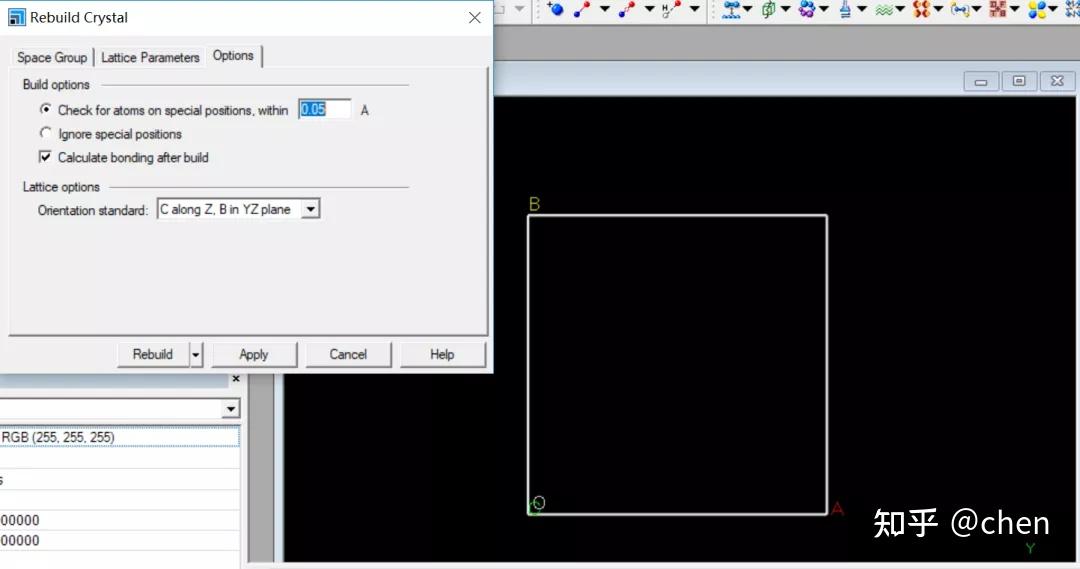
Task: Open the purple and blue spheres module icon
Action: pyautogui.click(x=806, y=9)
